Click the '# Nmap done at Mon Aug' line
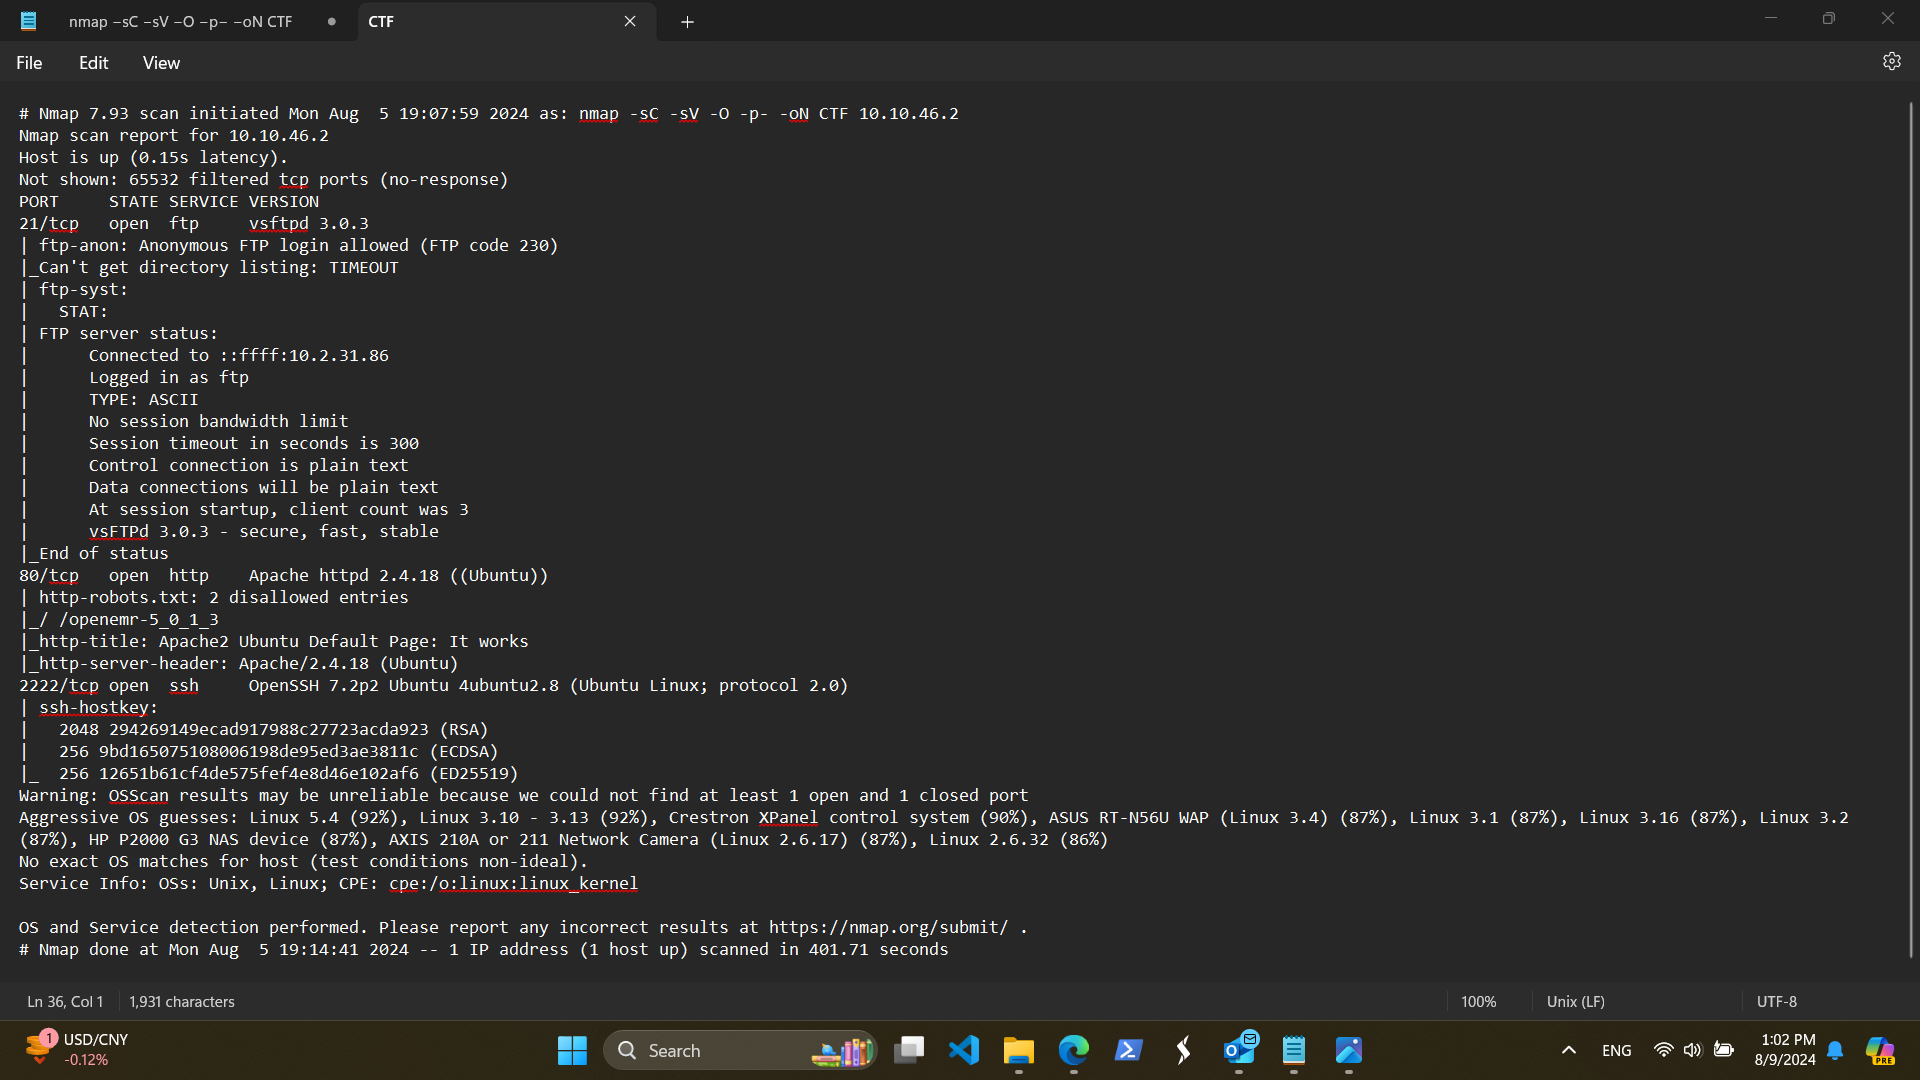This screenshot has width=1920, height=1080. [x=483, y=949]
